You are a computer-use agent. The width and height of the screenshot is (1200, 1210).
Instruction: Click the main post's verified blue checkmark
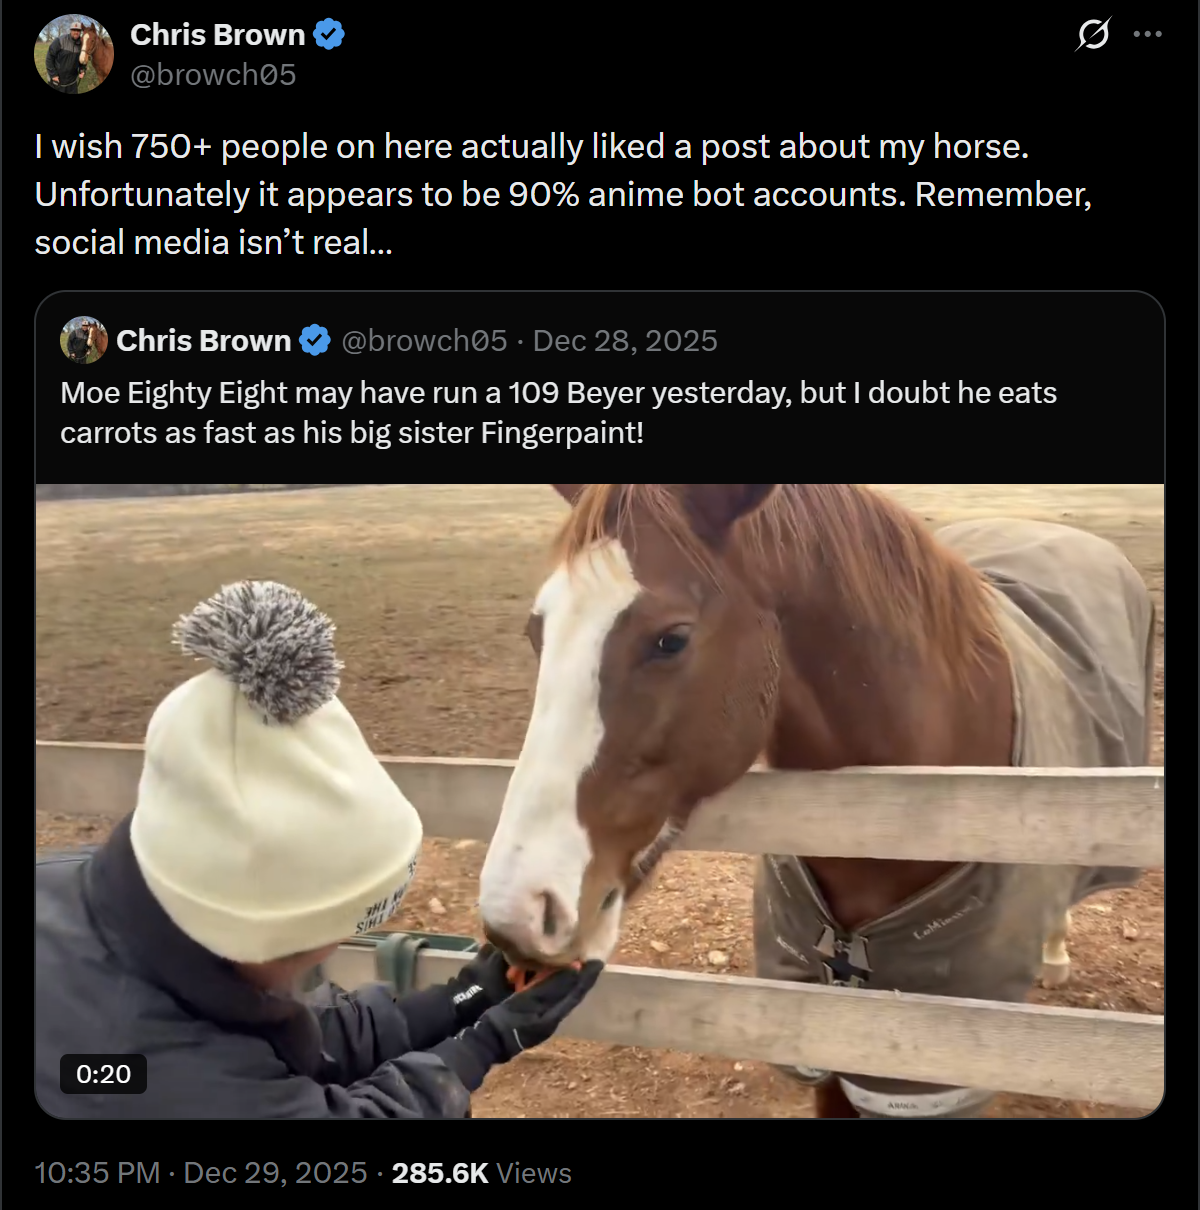(x=329, y=35)
